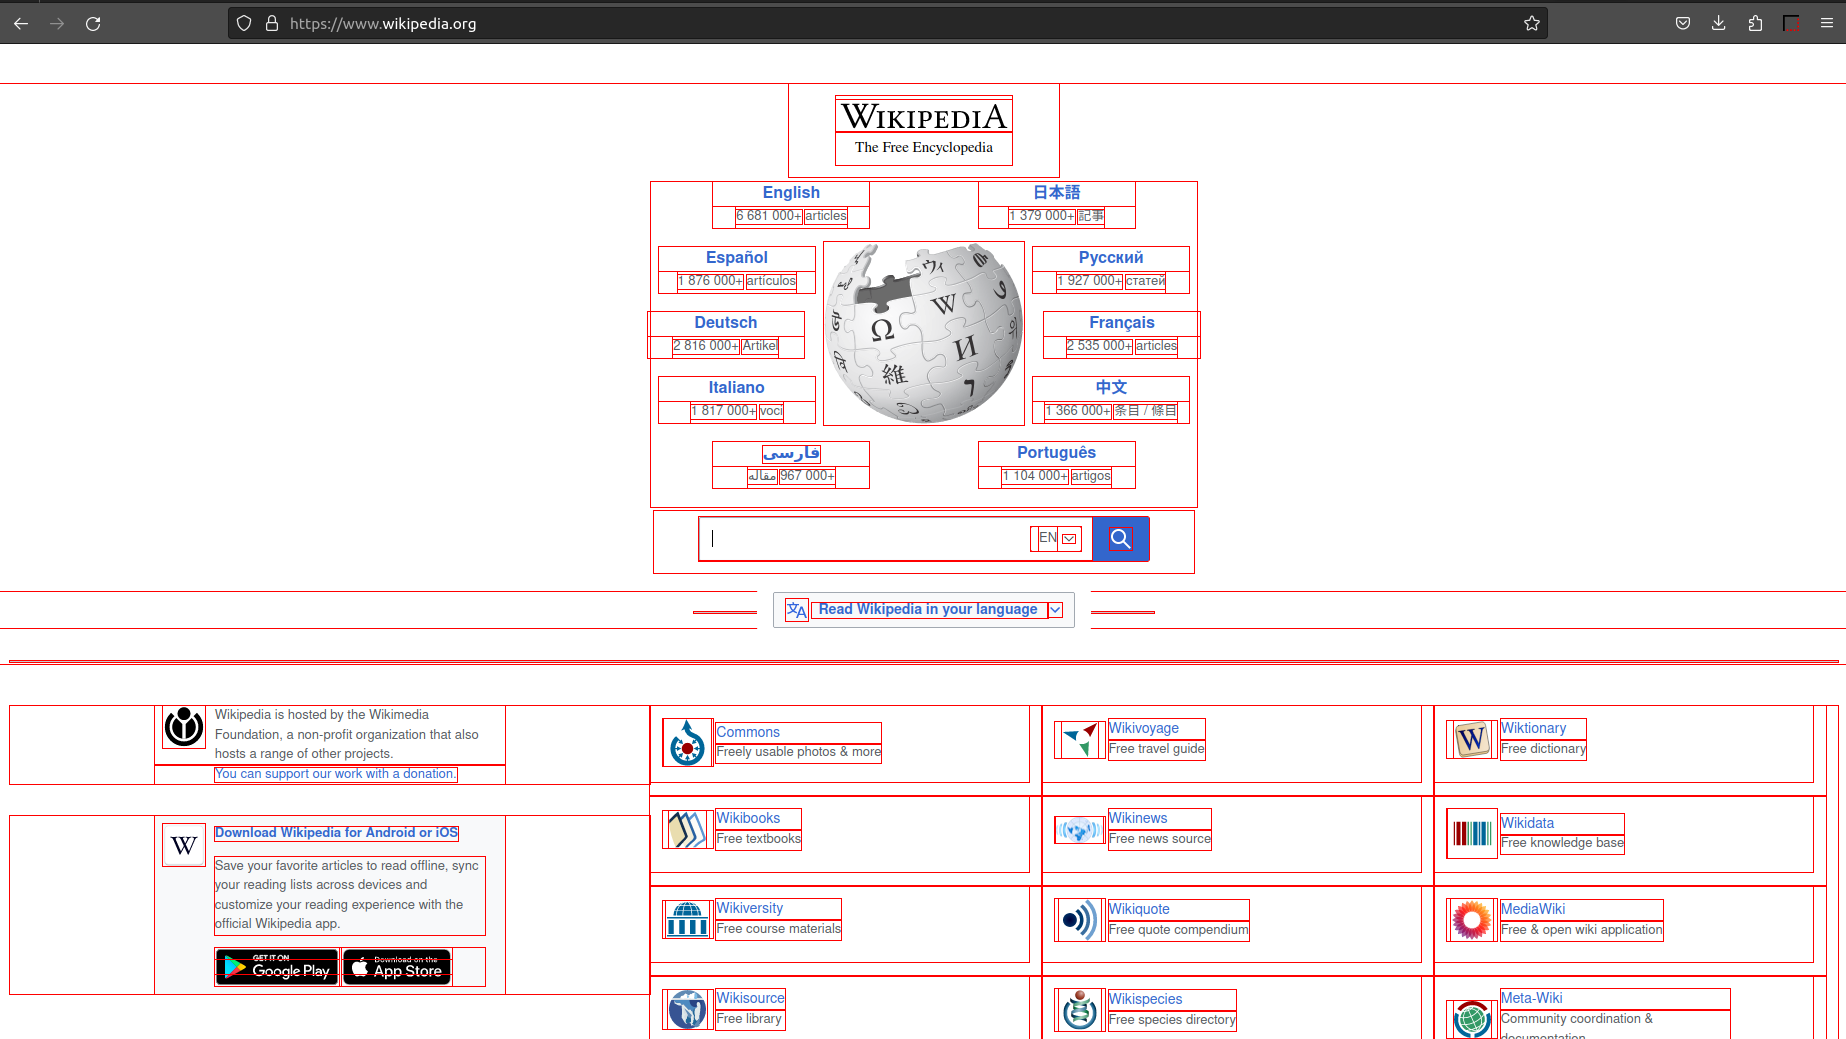This screenshot has width=1846, height=1039.
Task: Click the Wikidata barcode icon
Action: [x=1472, y=833]
